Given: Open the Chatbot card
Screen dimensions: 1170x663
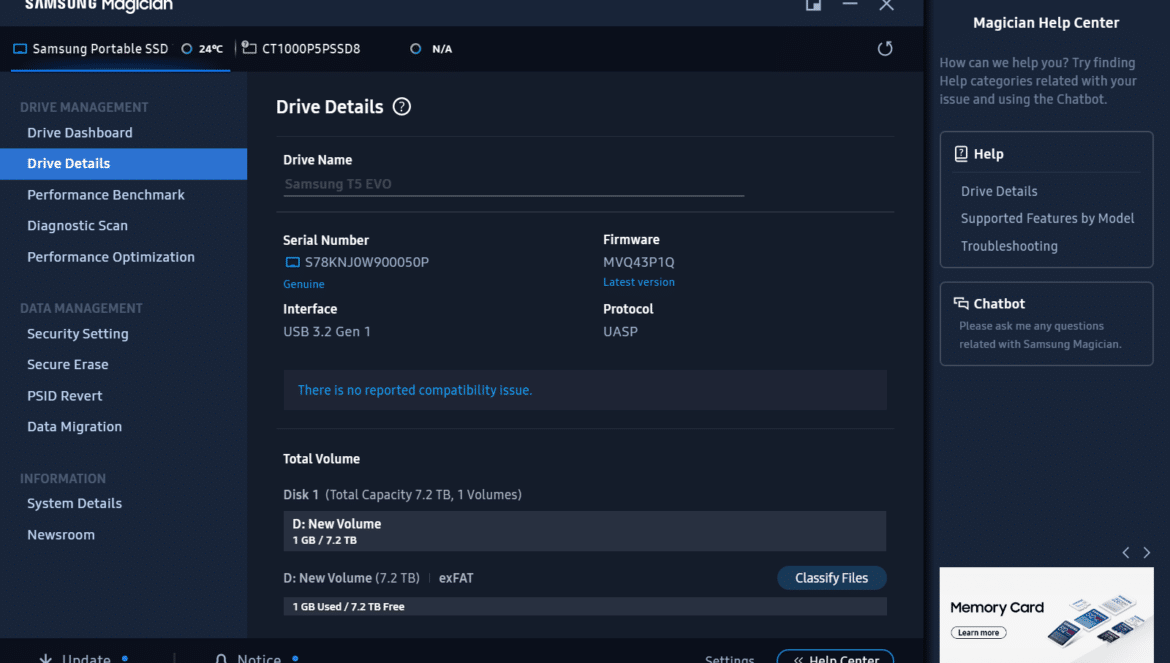Looking at the screenshot, I should click(1046, 324).
